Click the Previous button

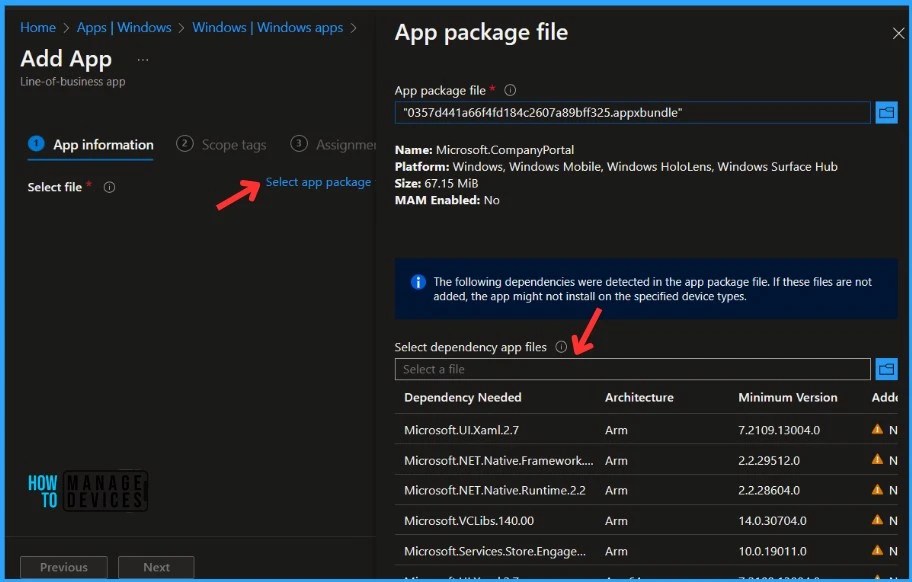pyautogui.click(x=63, y=566)
